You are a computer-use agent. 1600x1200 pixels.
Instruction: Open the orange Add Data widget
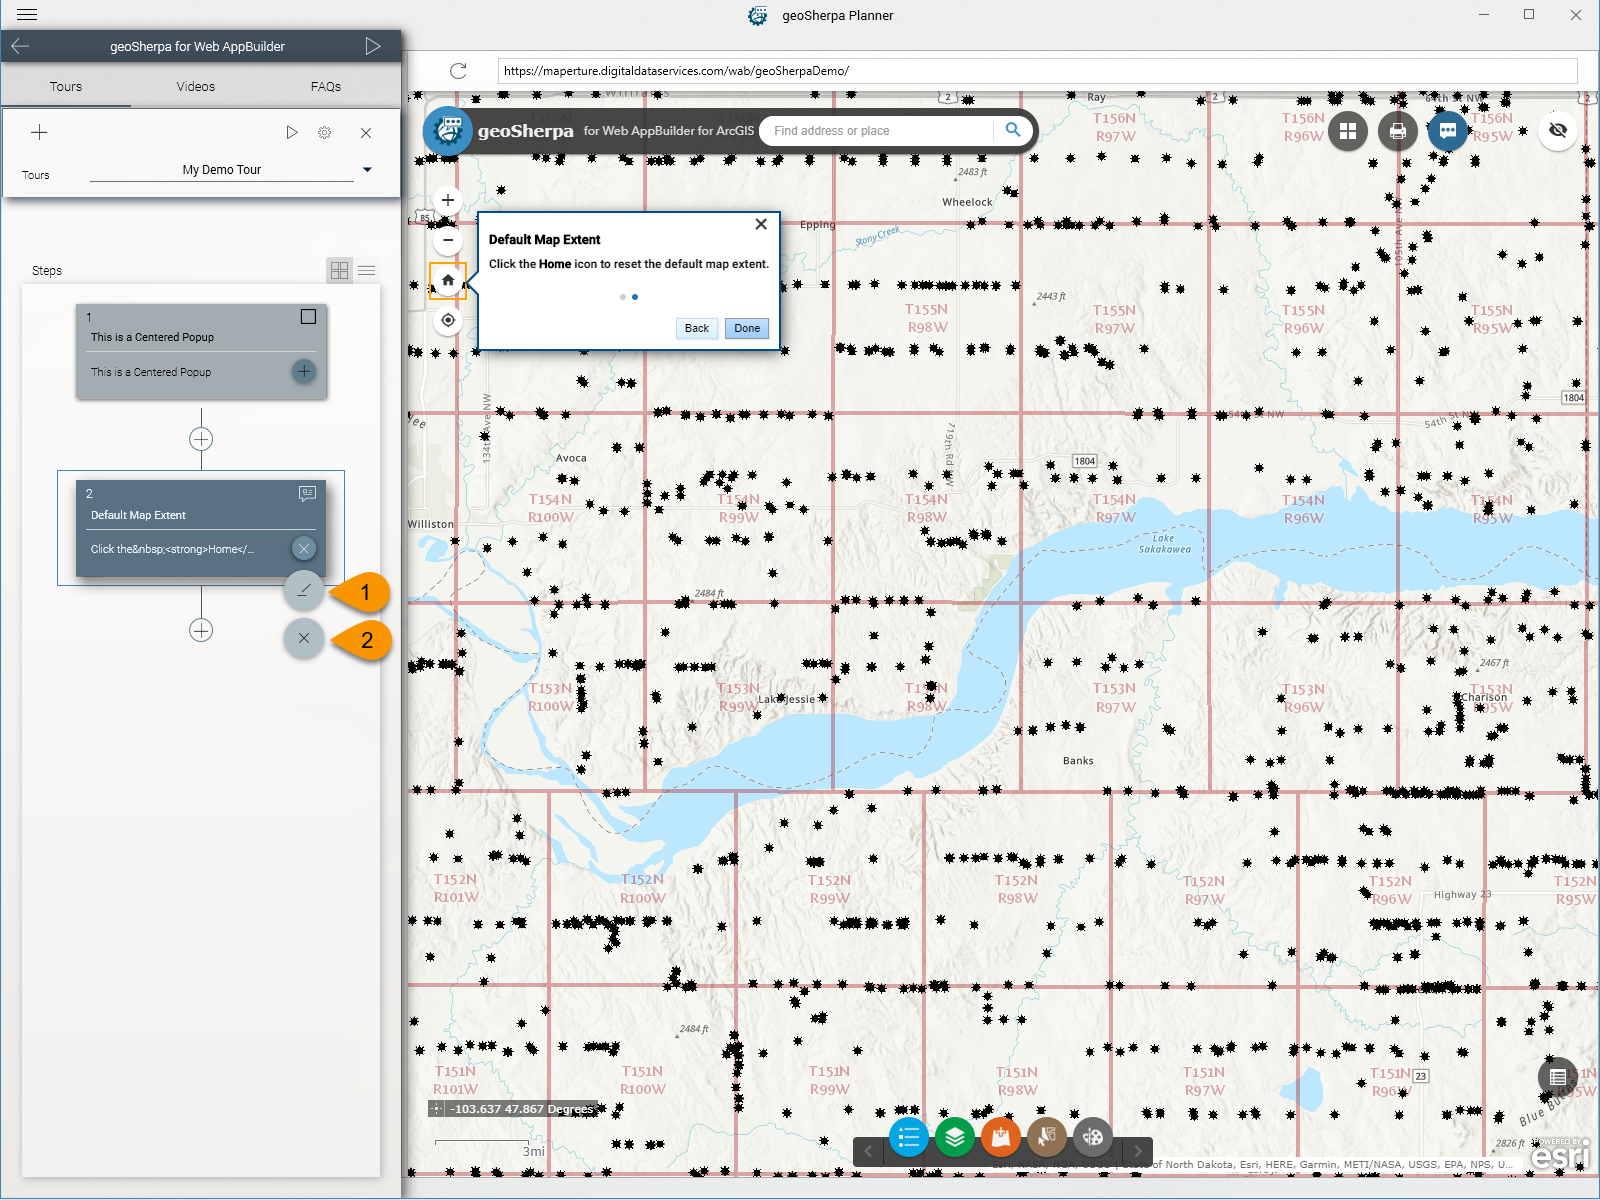[x=1001, y=1137]
